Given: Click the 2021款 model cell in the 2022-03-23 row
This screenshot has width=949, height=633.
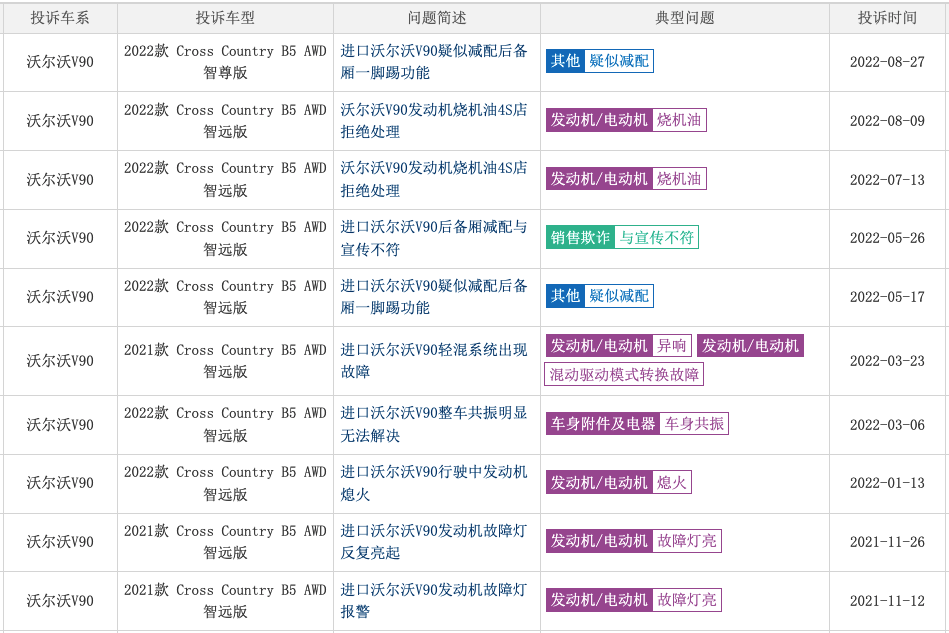Looking at the screenshot, I should pos(225,361).
